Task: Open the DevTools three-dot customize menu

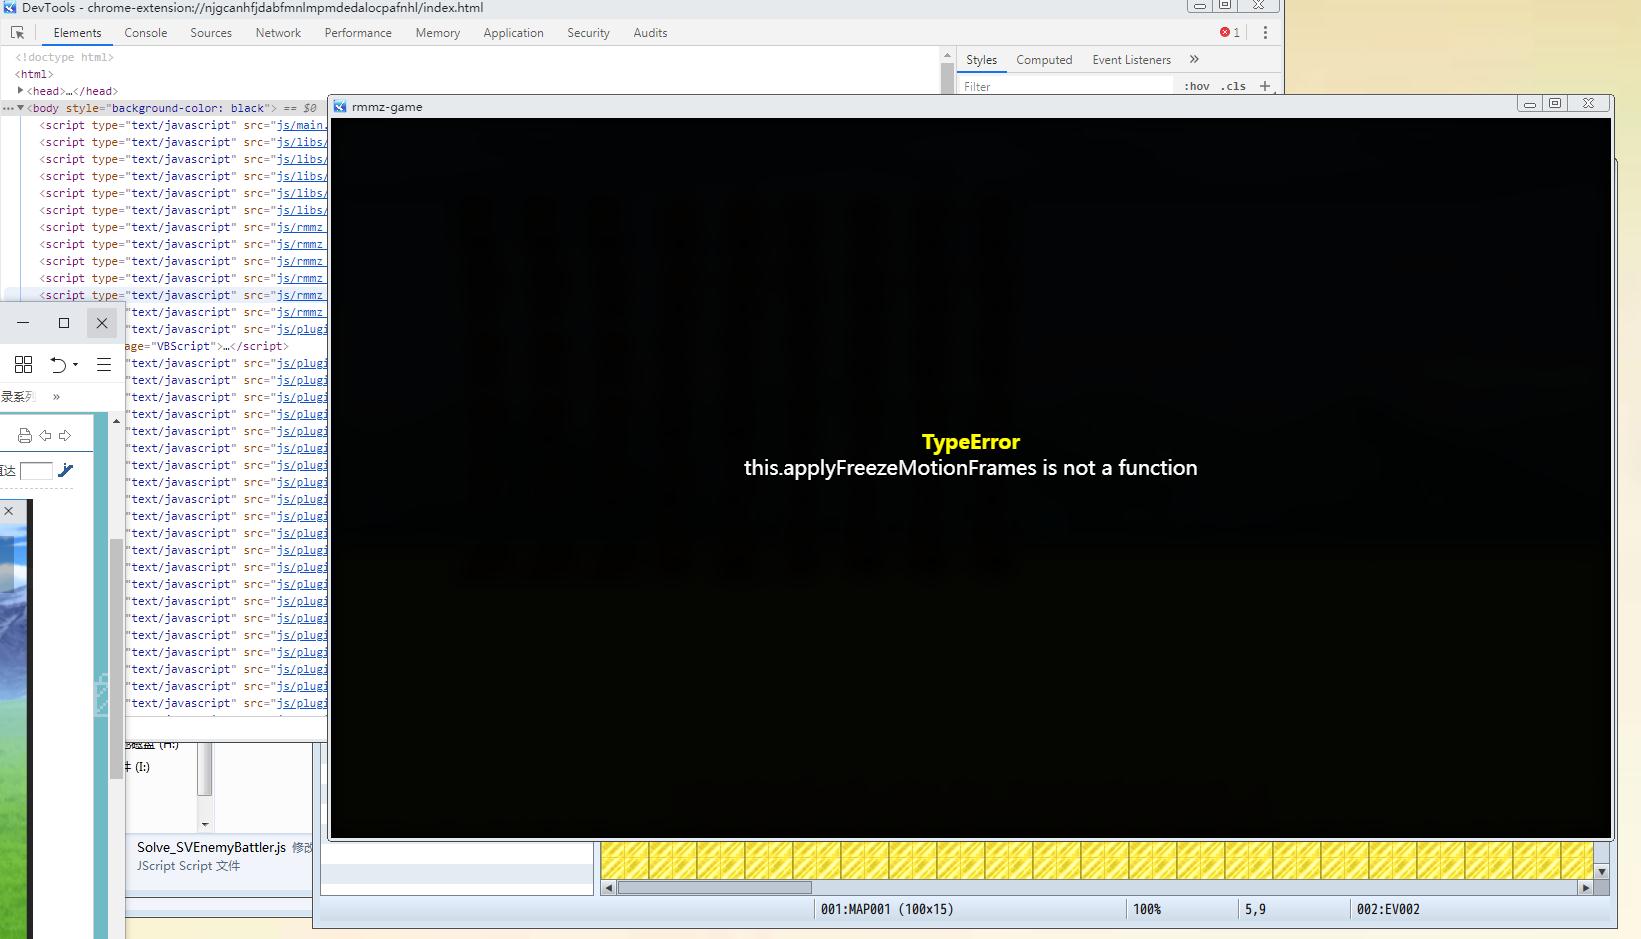Action: [1265, 33]
